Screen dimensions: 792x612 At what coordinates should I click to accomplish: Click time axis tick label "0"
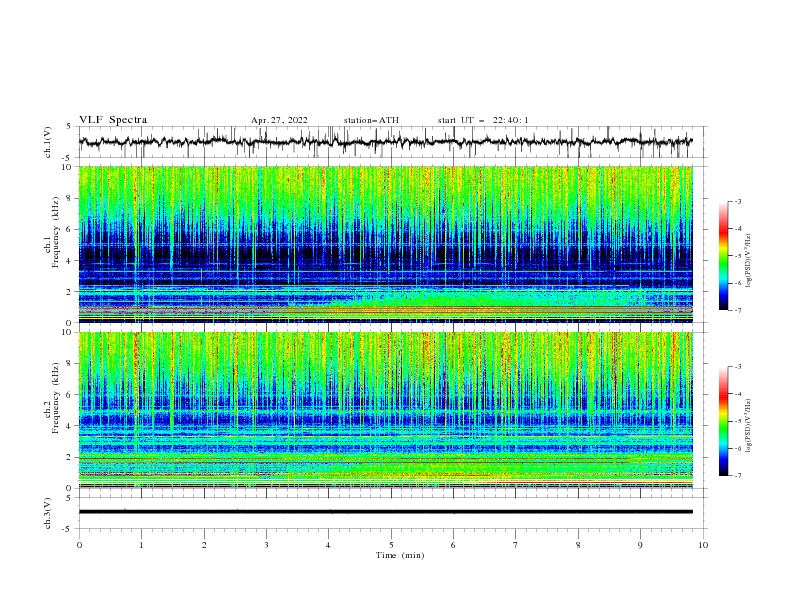tap(79, 545)
